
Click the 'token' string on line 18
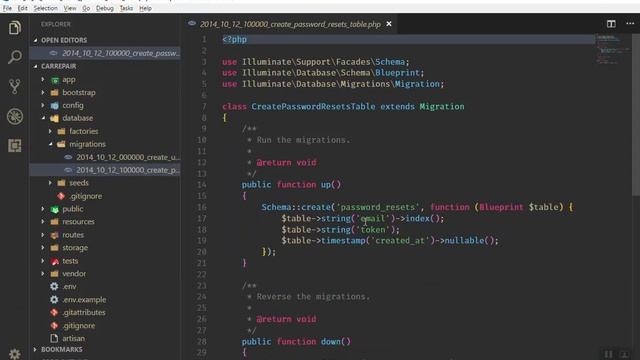[x=373, y=229]
